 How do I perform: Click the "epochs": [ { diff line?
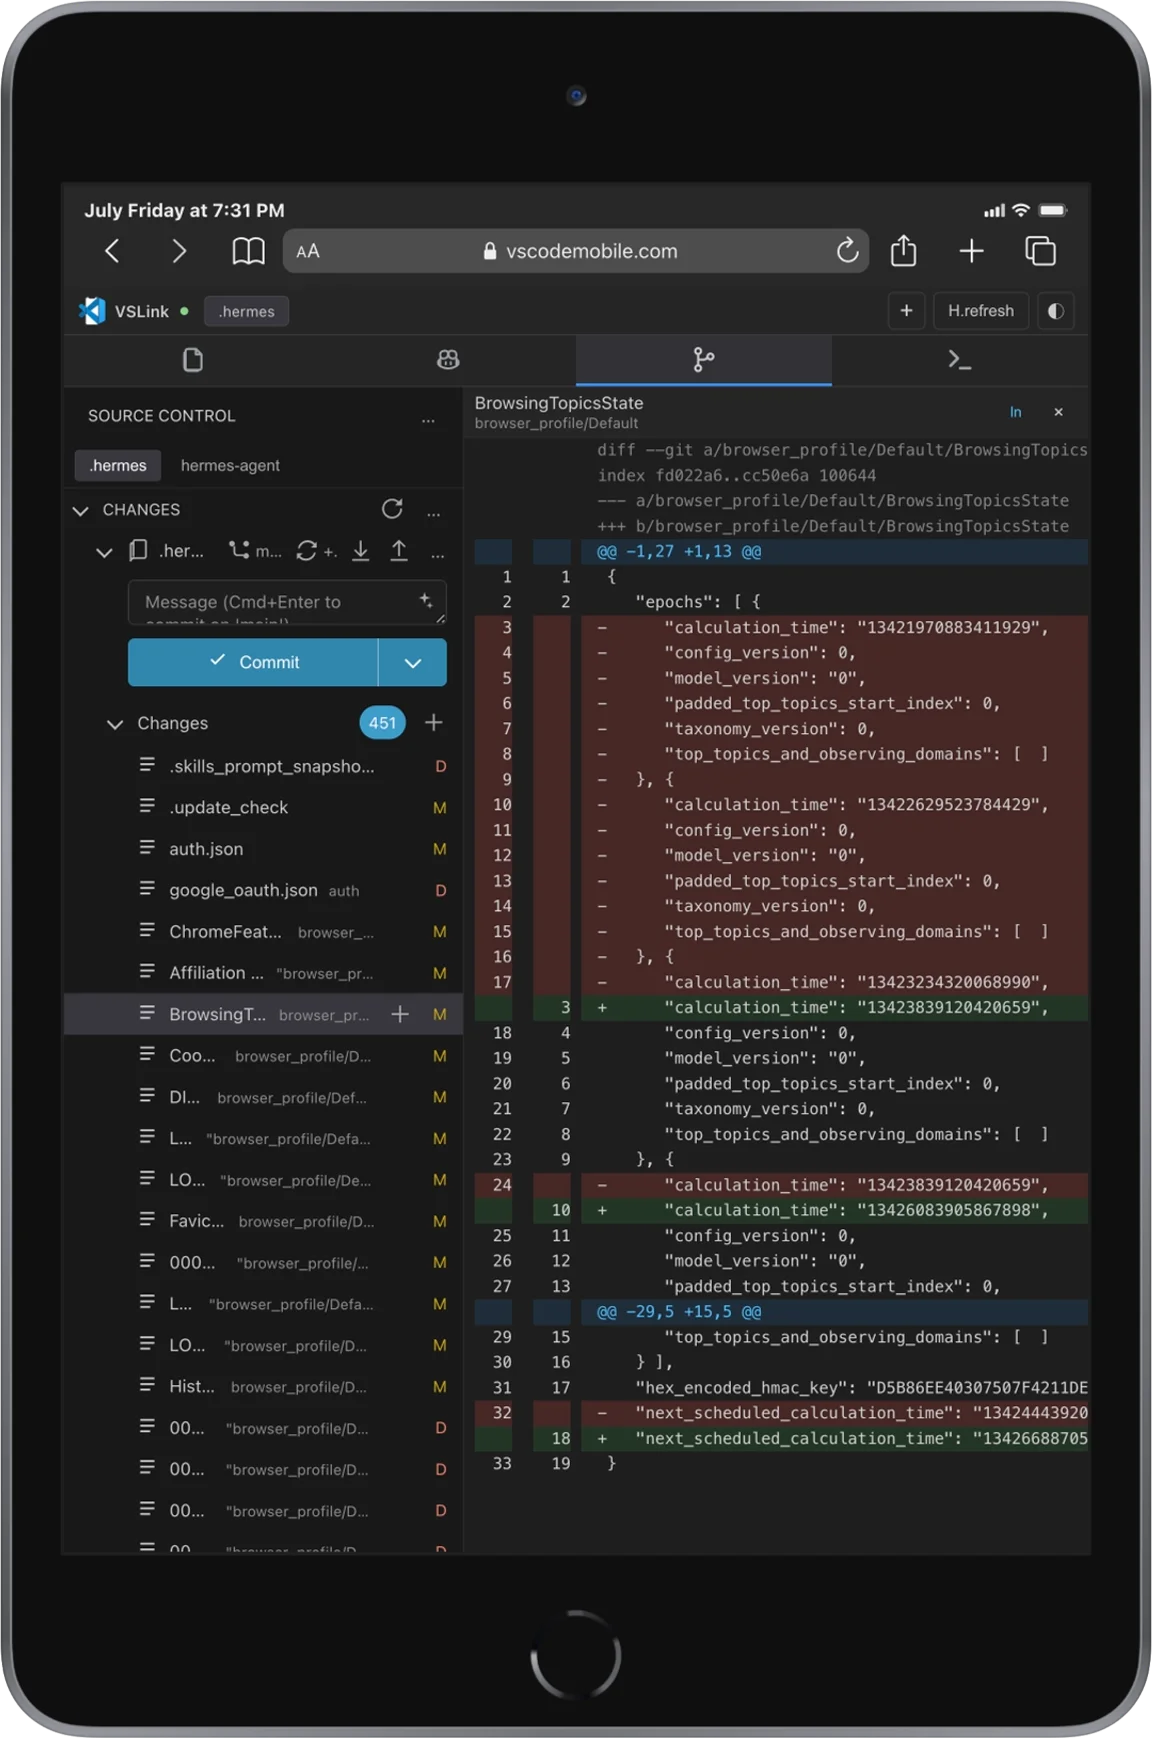[x=781, y=602]
